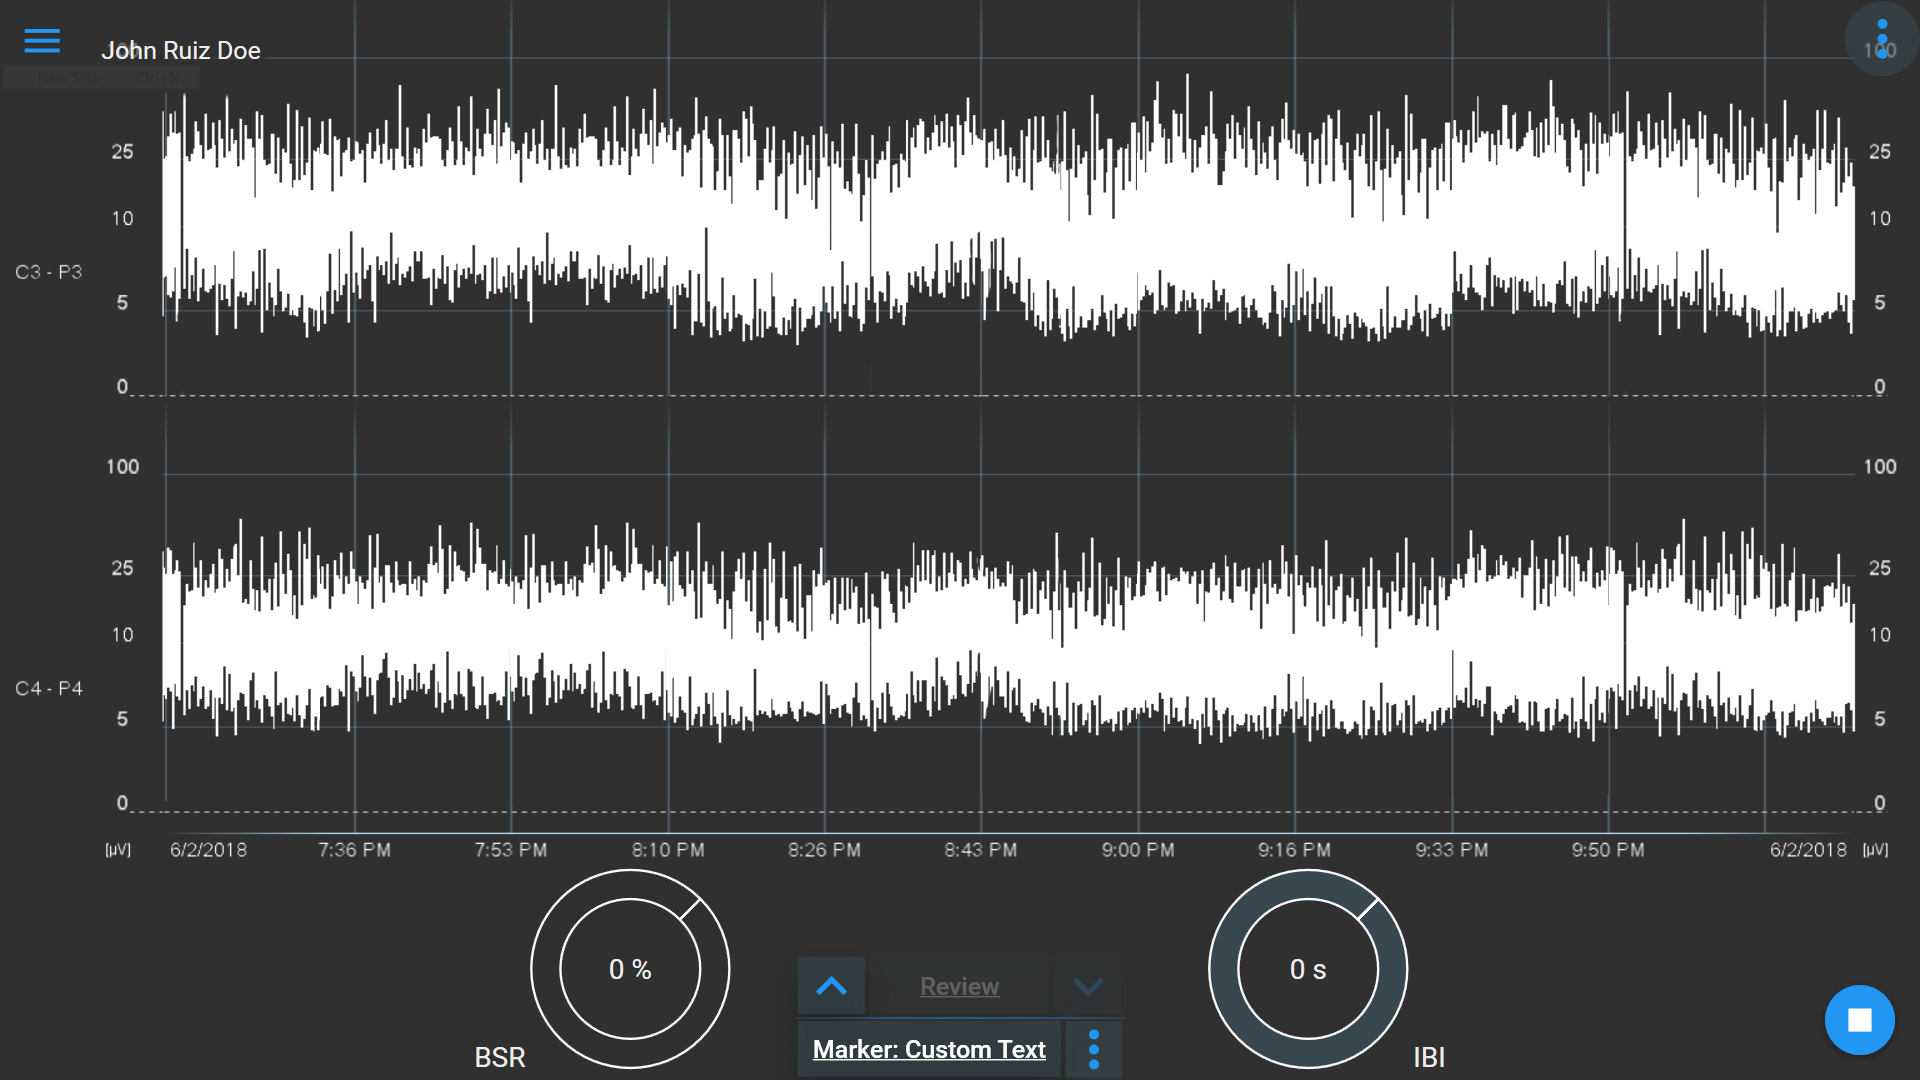Click the 8:10 PM timeline label
1920x1080 pixels.
pos(668,850)
